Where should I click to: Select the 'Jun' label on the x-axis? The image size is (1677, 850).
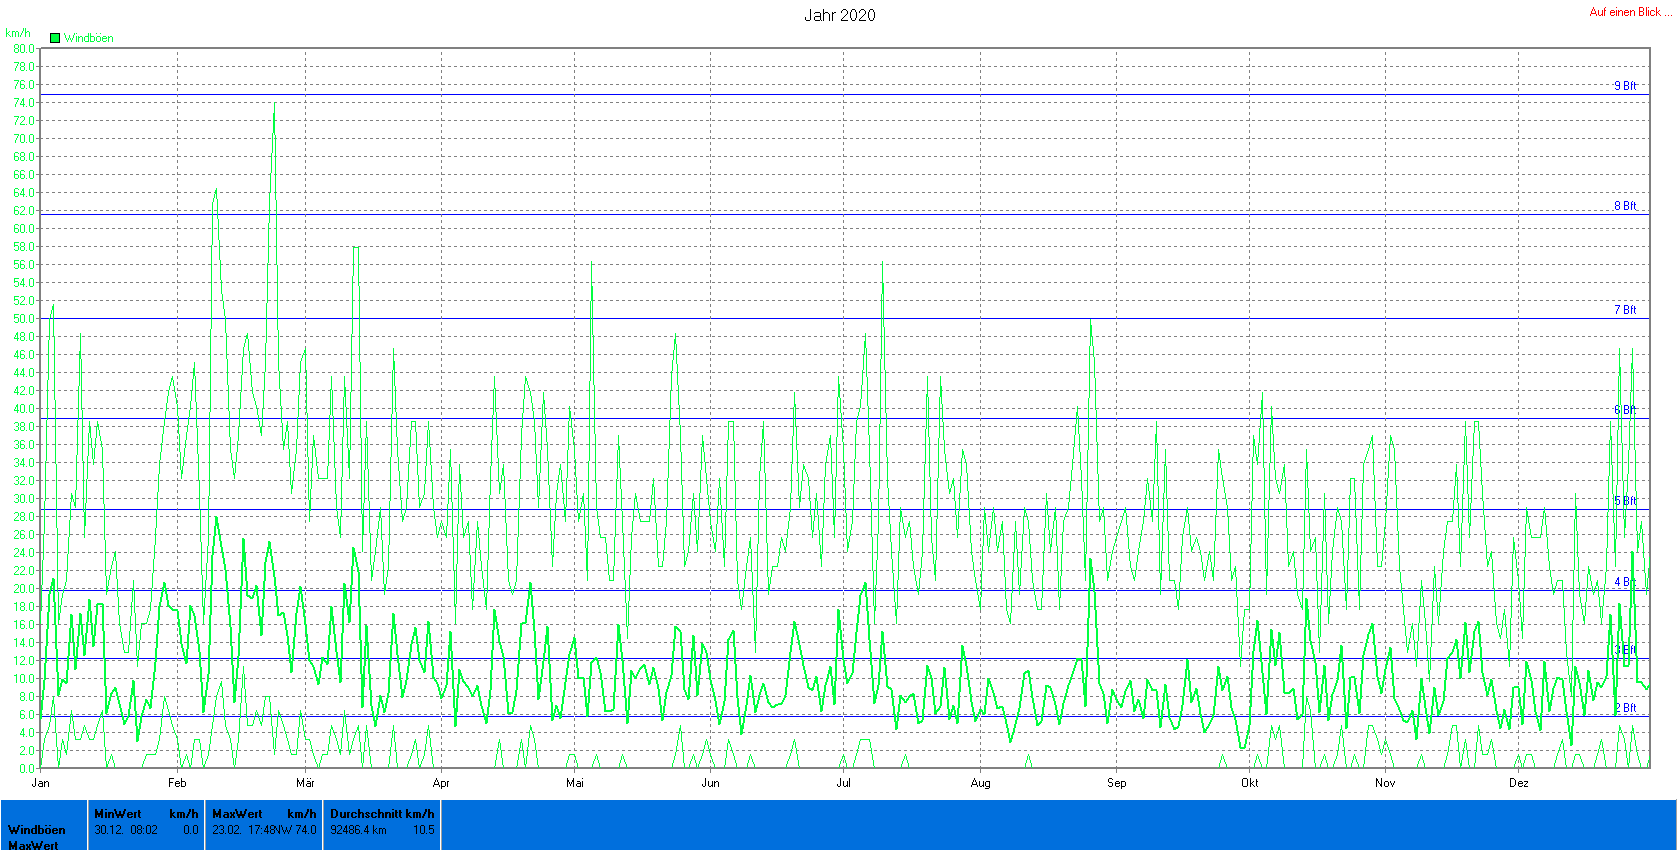(x=710, y=783)
